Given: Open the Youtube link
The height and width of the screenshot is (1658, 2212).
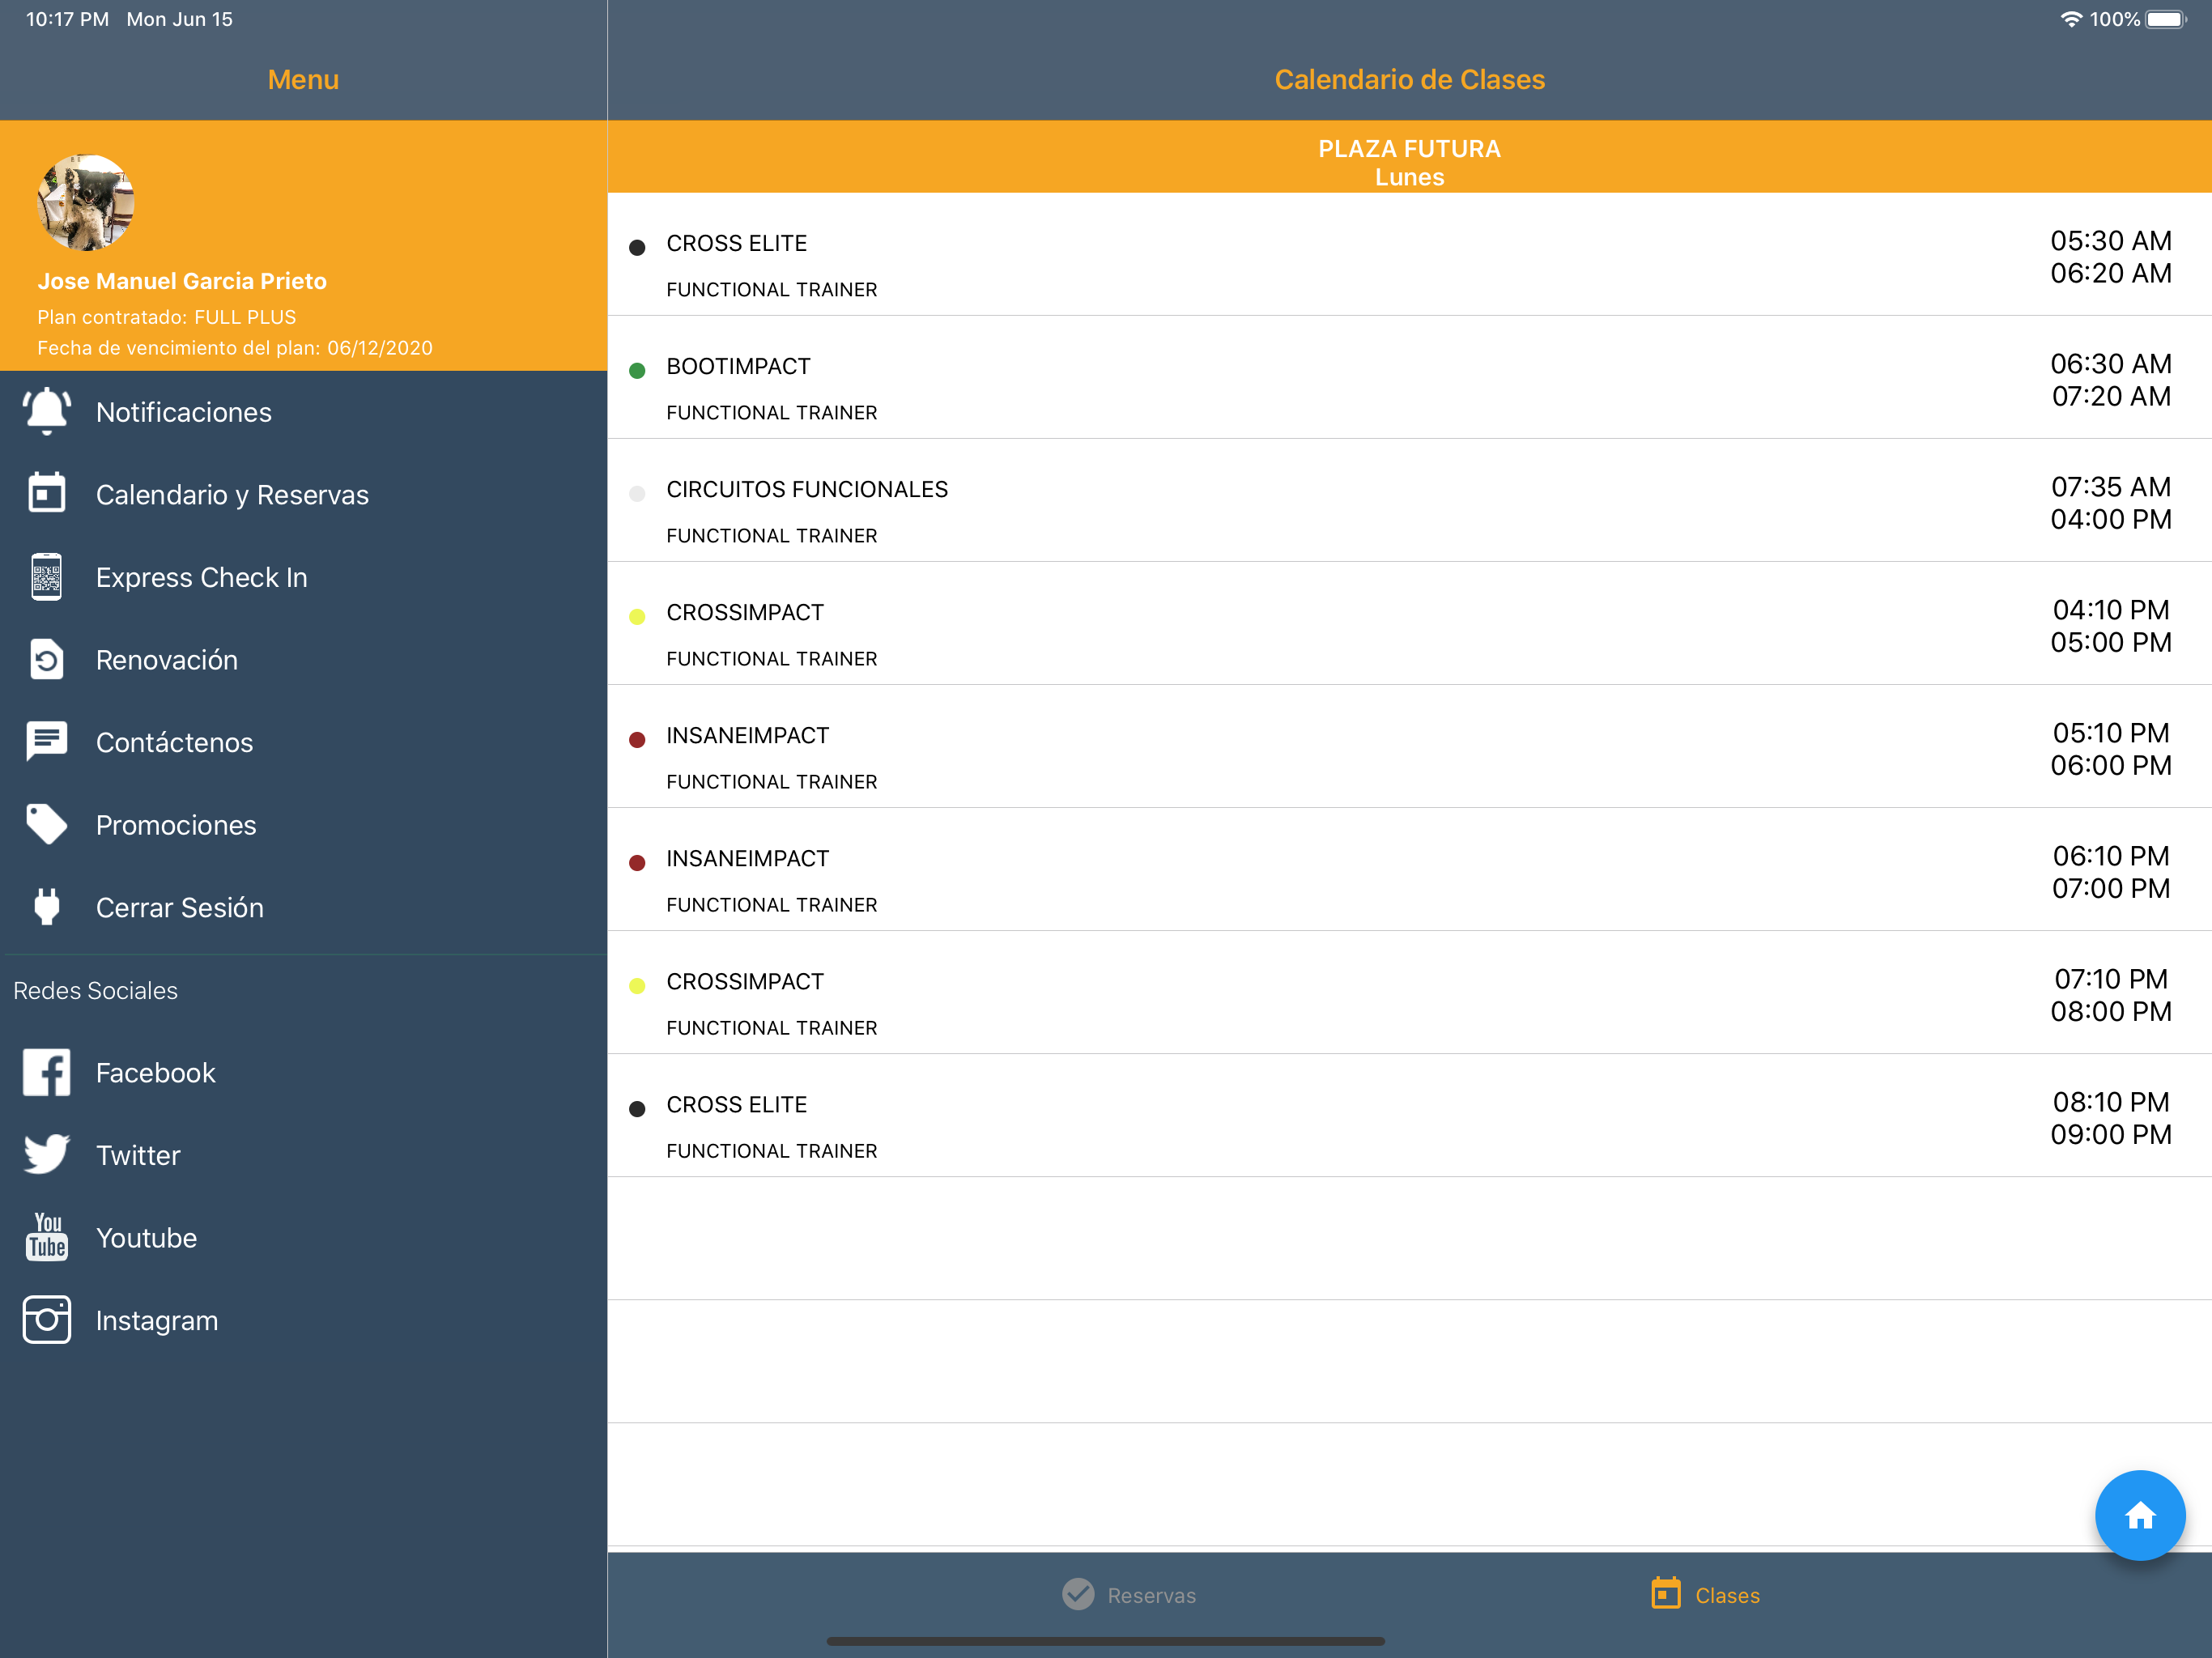Looking at the screenshot, I should (x=303, y=1237).
